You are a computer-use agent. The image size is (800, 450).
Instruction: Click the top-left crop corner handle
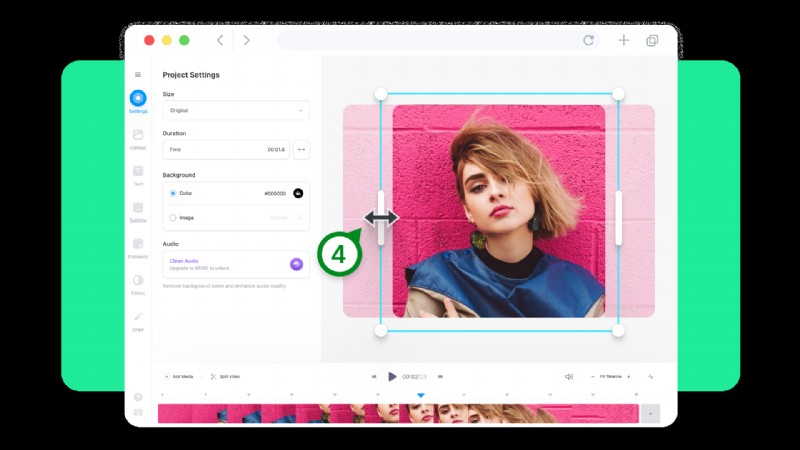click(x=381, y=94)
